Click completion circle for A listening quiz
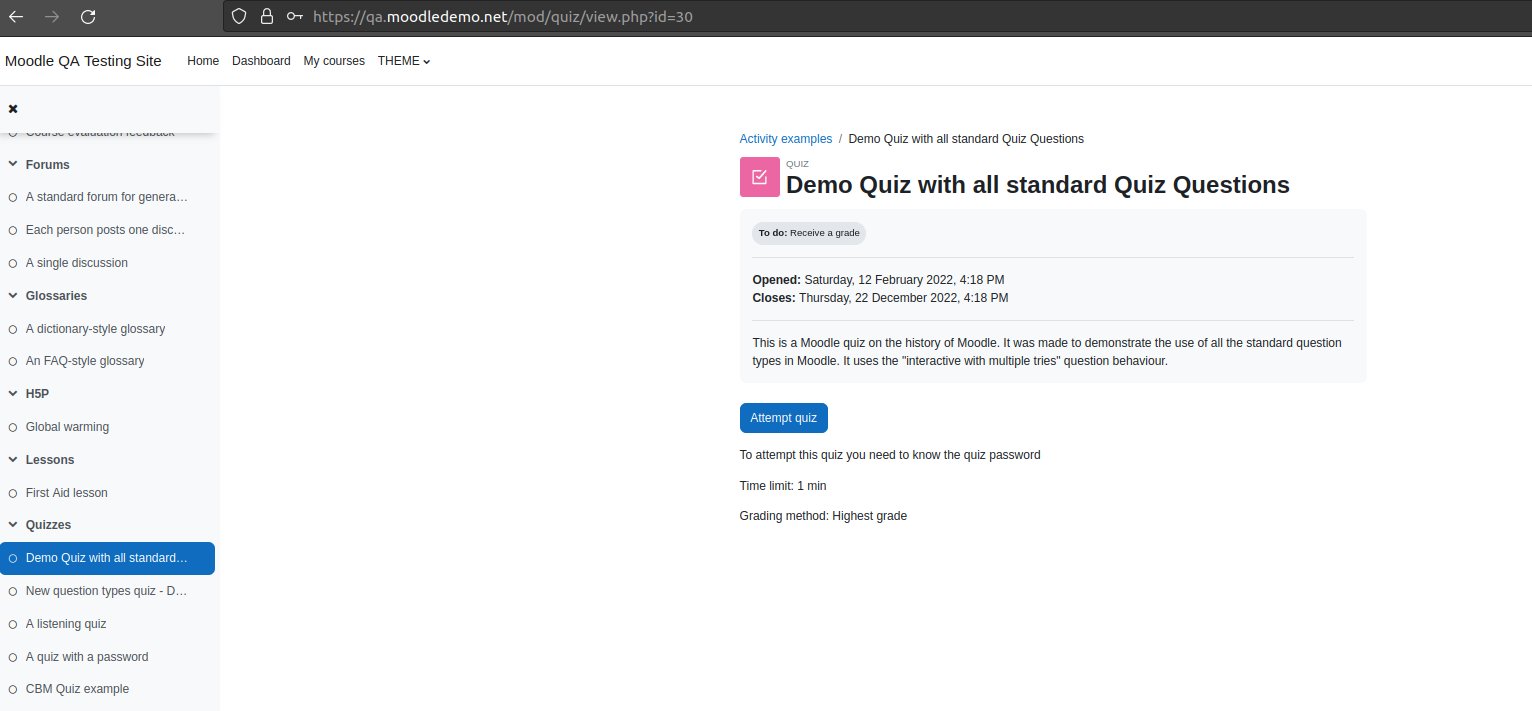 pos(13,624)
